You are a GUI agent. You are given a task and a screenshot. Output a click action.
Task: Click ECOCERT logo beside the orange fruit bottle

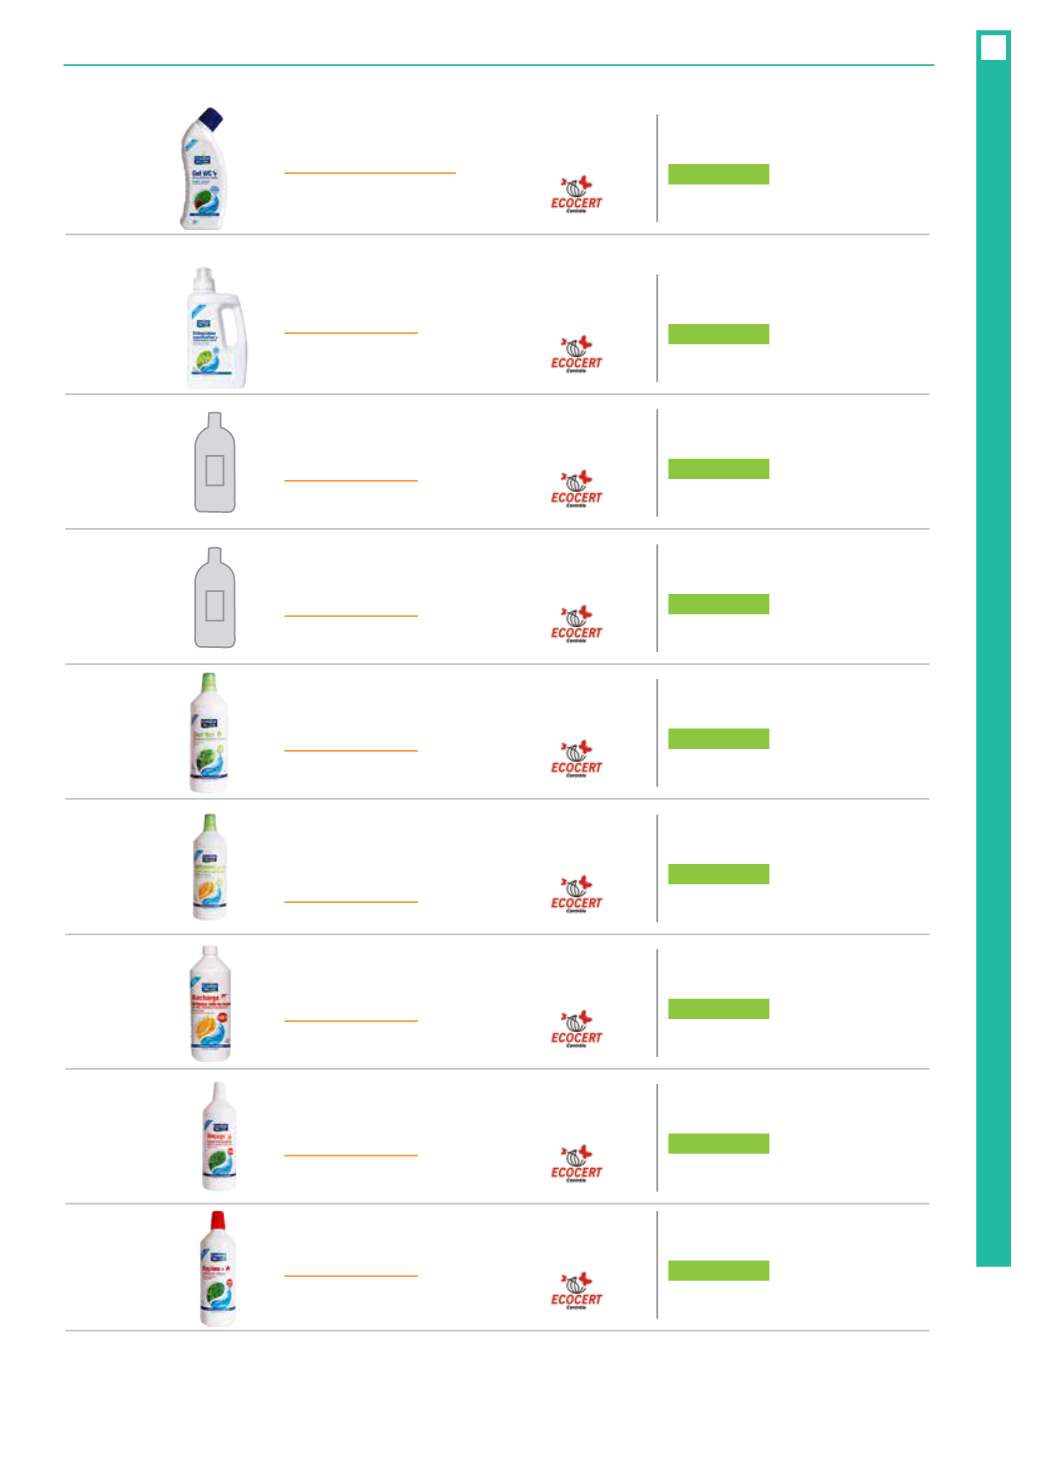[576, 894]
